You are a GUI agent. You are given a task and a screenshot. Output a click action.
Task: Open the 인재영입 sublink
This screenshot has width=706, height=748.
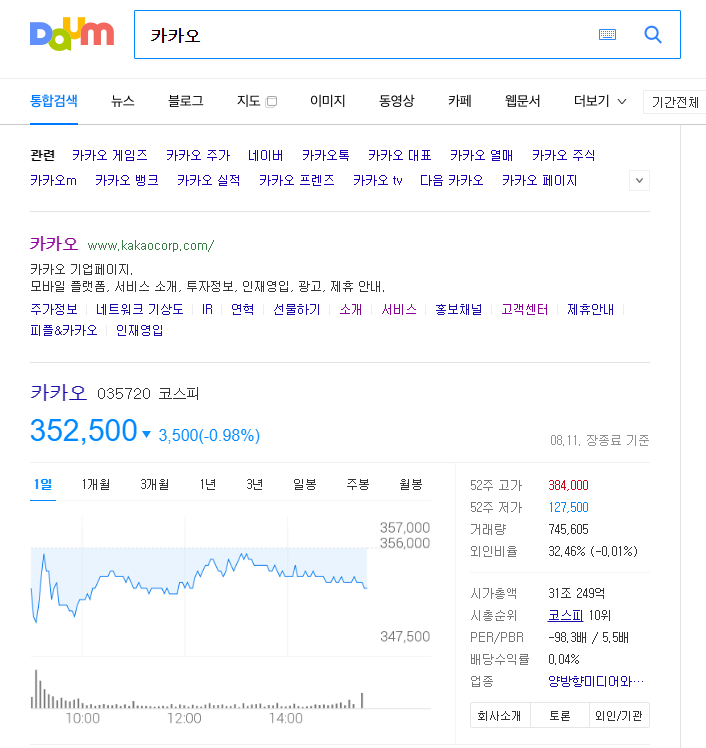click(139, 330)
